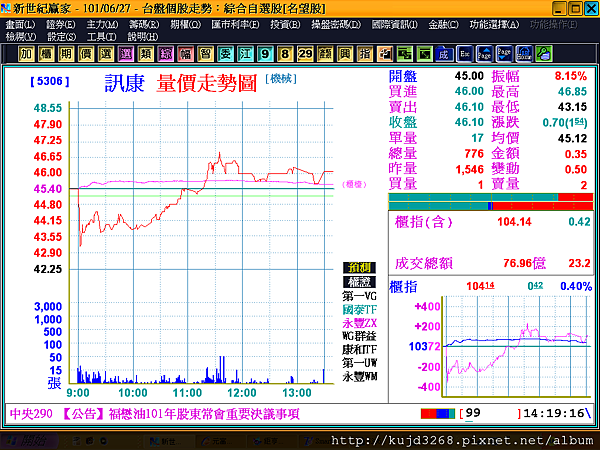Select the 永豐WM warrant entry
The image size is (600, 450).
pyautogui.click(x=359, y=377)
